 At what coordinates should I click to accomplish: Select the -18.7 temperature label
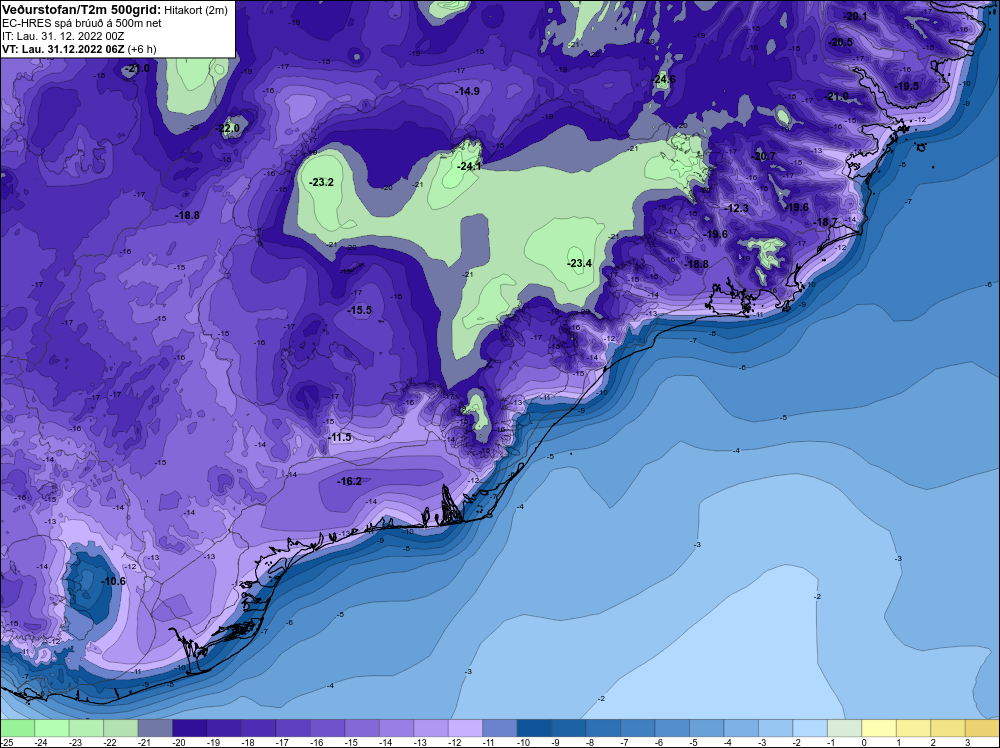[x=826, y=223]
